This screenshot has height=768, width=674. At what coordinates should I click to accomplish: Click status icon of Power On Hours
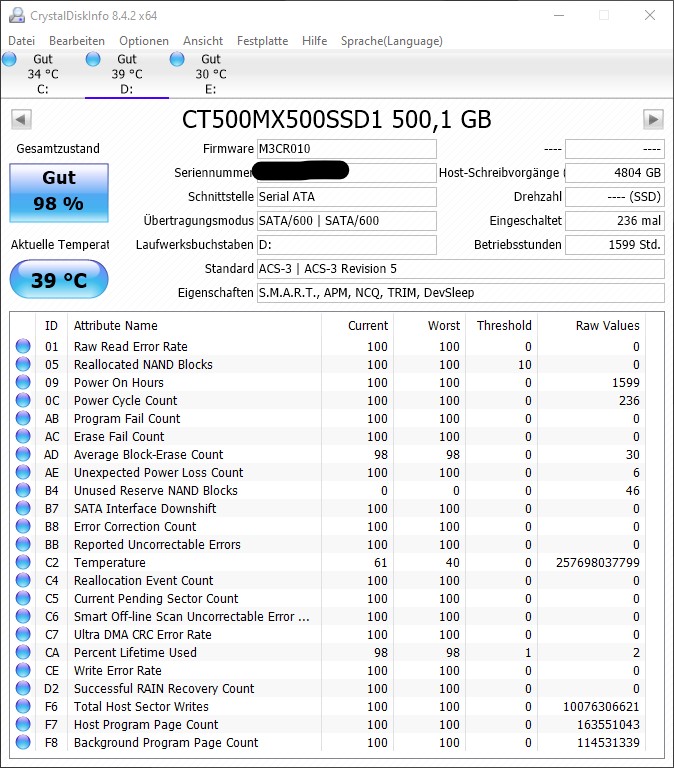coord(23,382)
